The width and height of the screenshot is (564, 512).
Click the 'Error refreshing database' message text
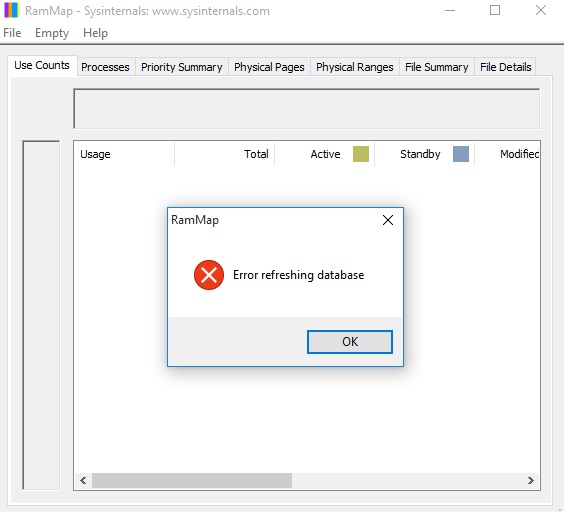(x=299, y=275)
